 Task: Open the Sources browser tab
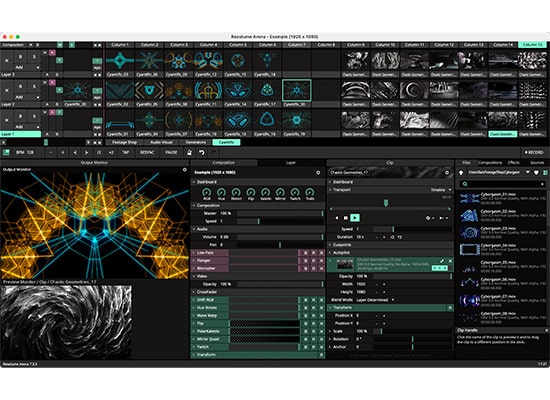[537, 163]
